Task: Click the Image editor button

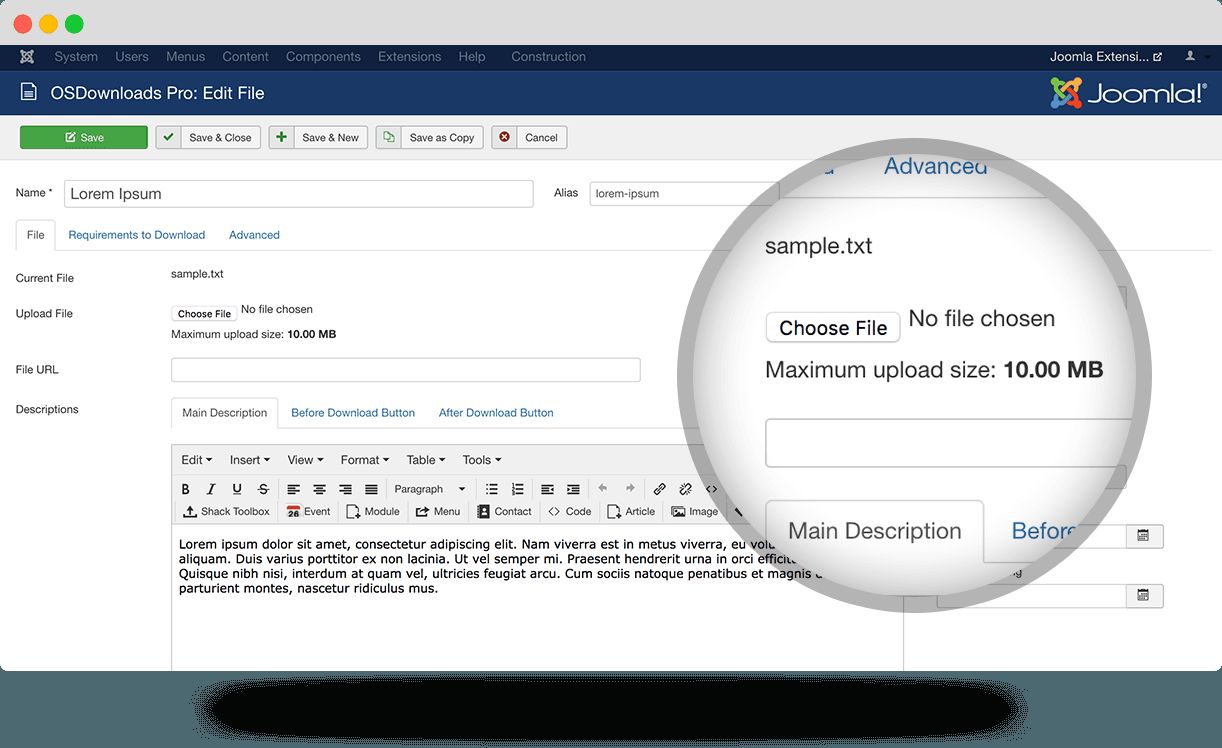Action: pyautogui.click(x=695, y=511)
